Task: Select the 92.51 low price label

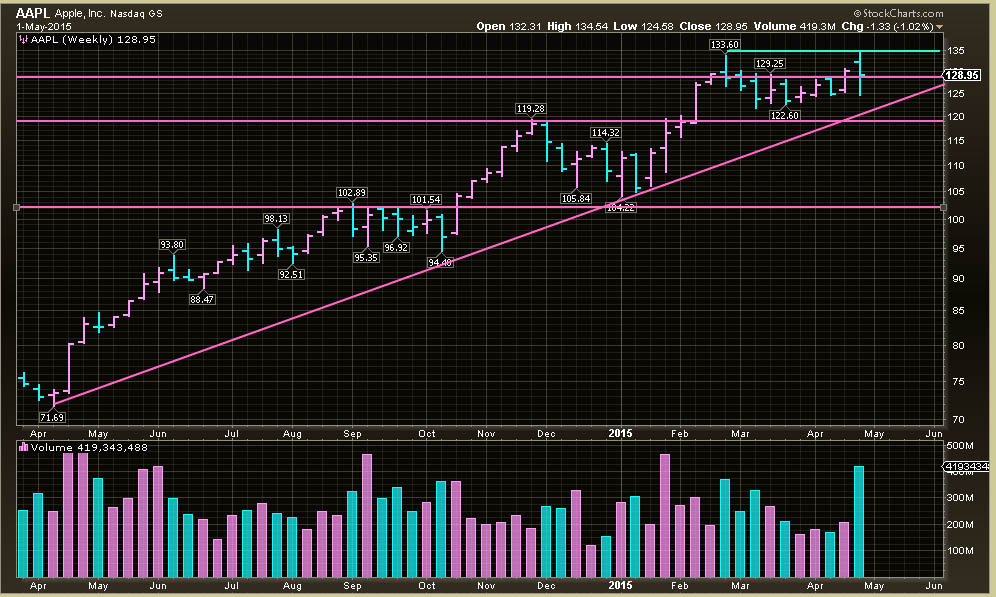Action: (x=291, y=274)
